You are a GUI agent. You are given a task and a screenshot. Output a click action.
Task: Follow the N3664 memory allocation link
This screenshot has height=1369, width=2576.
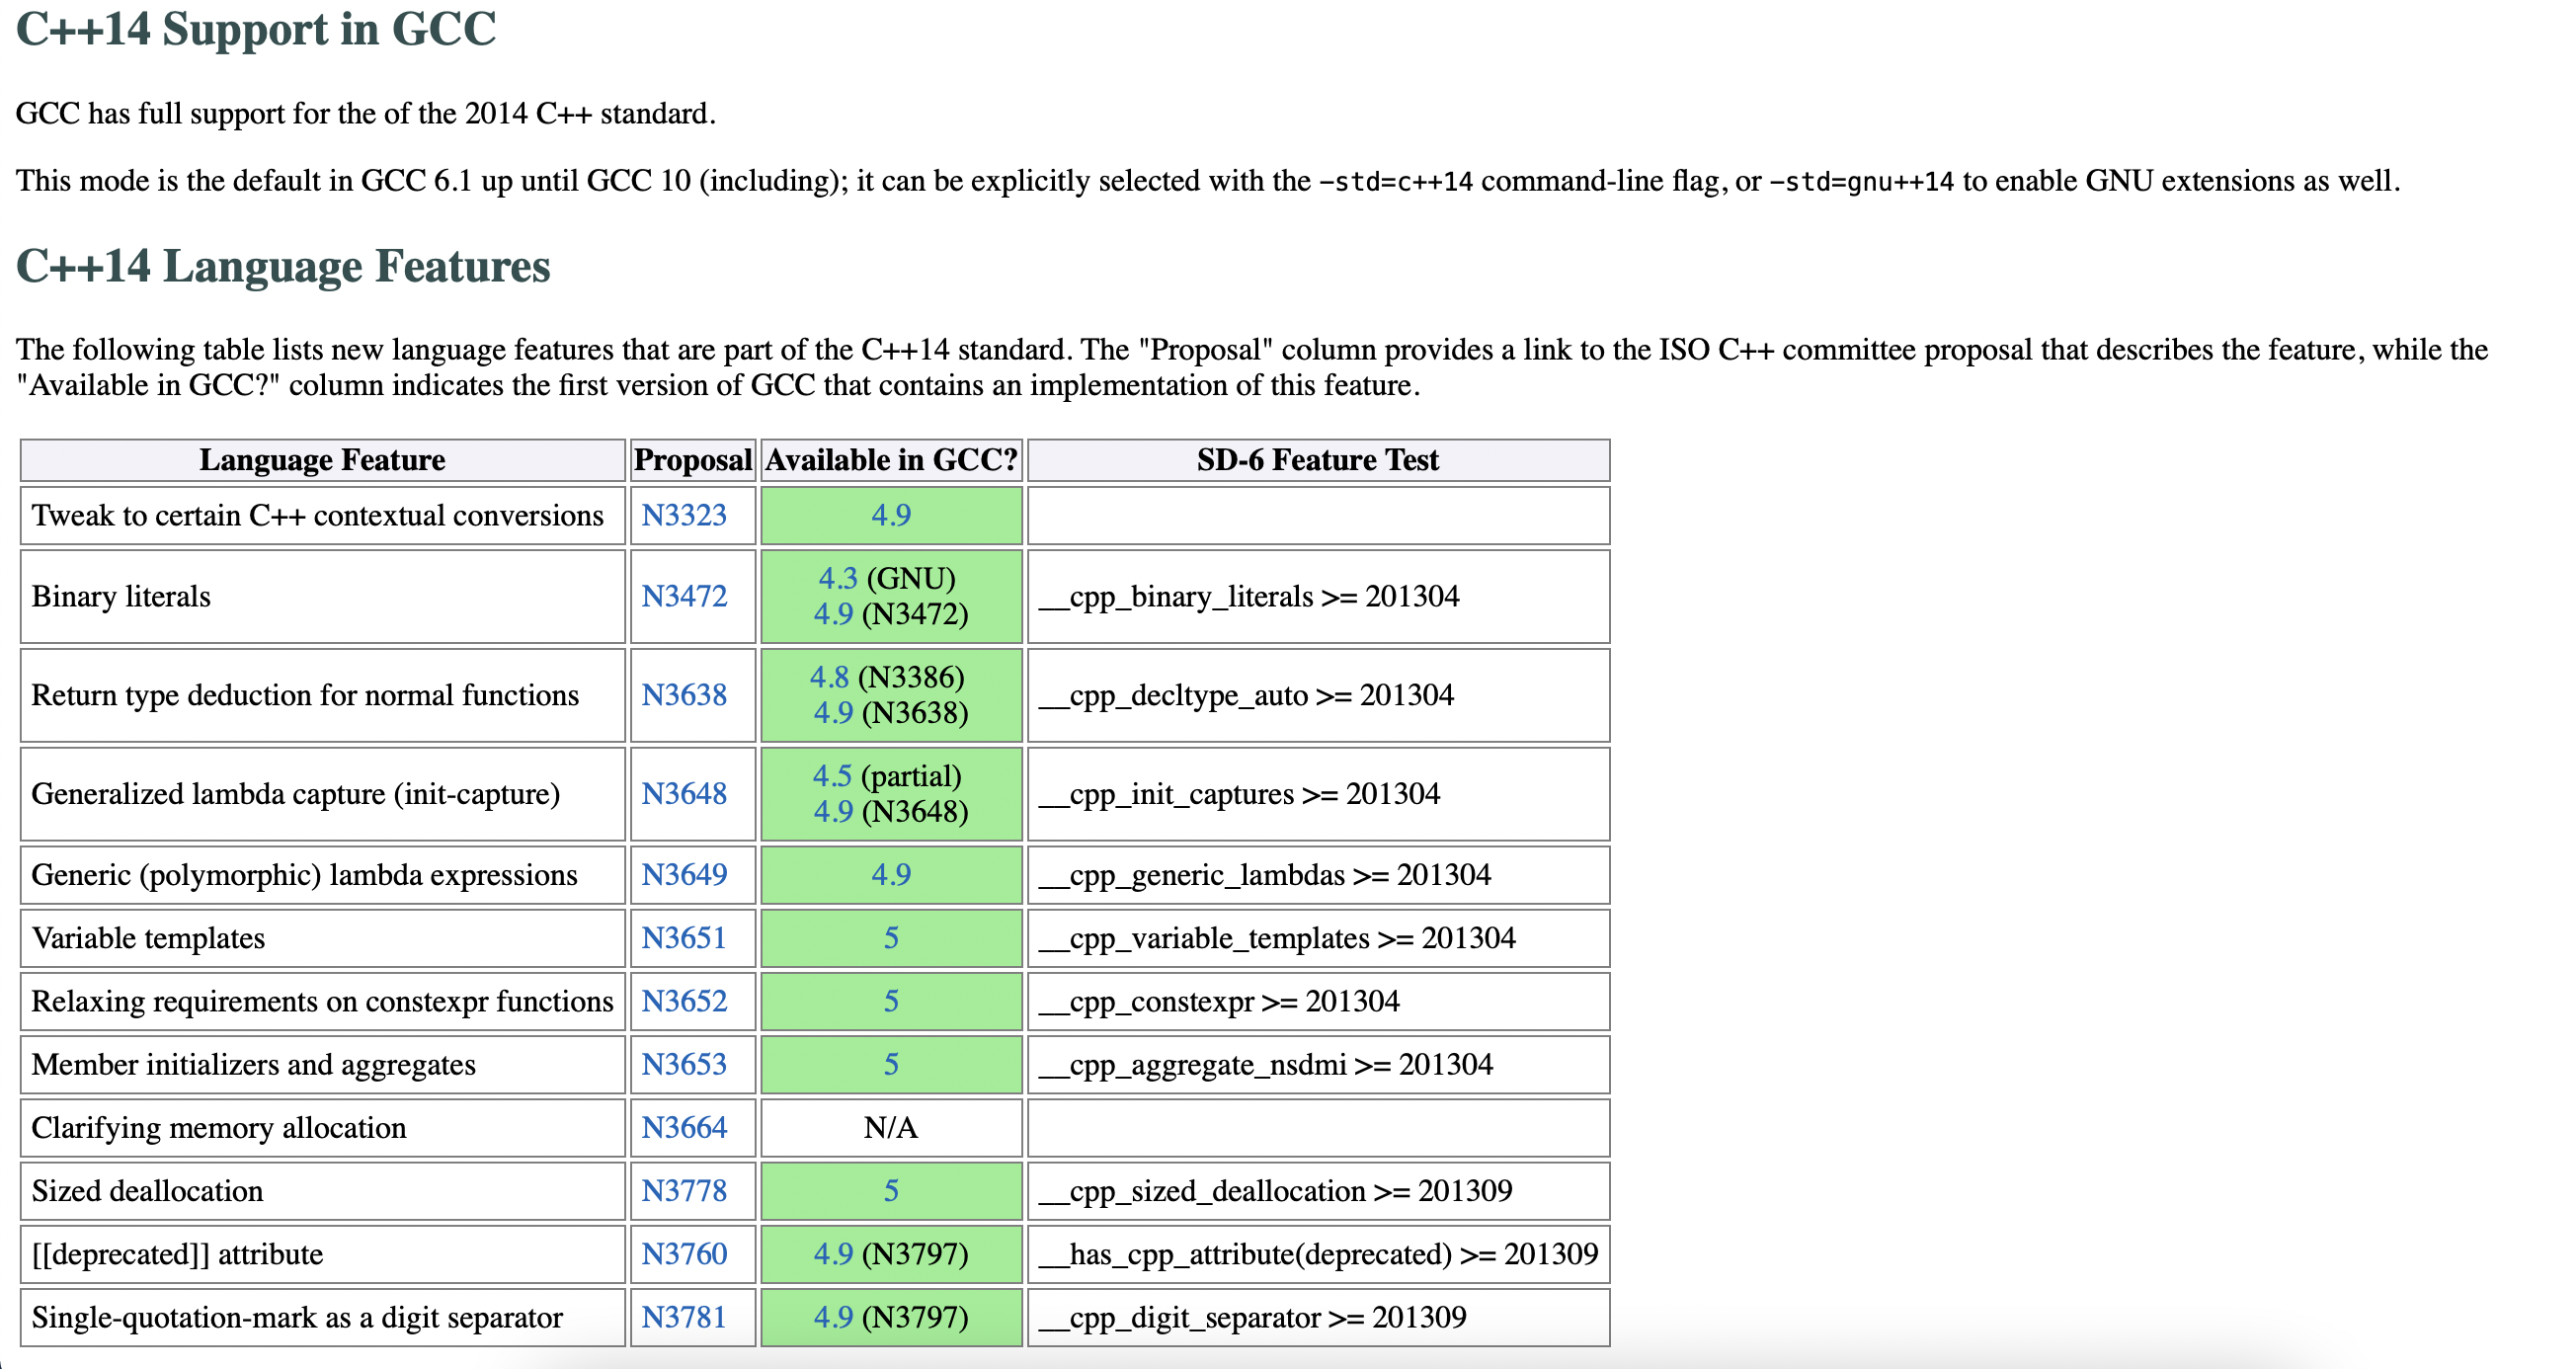pos(683,1127)
